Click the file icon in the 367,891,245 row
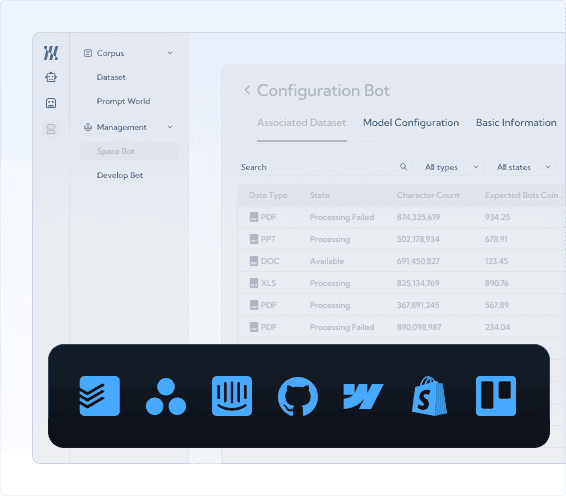566x496 pixels. (254, 305)
